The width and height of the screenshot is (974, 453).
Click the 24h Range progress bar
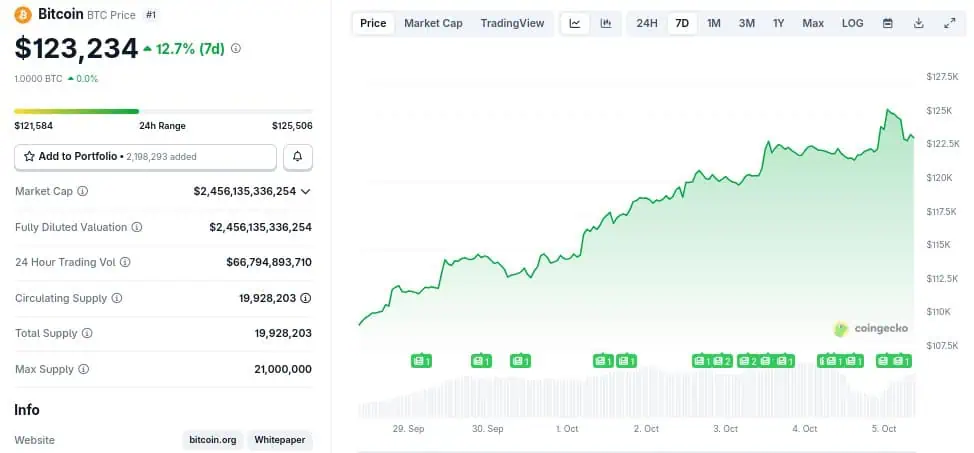pos(163,111)
